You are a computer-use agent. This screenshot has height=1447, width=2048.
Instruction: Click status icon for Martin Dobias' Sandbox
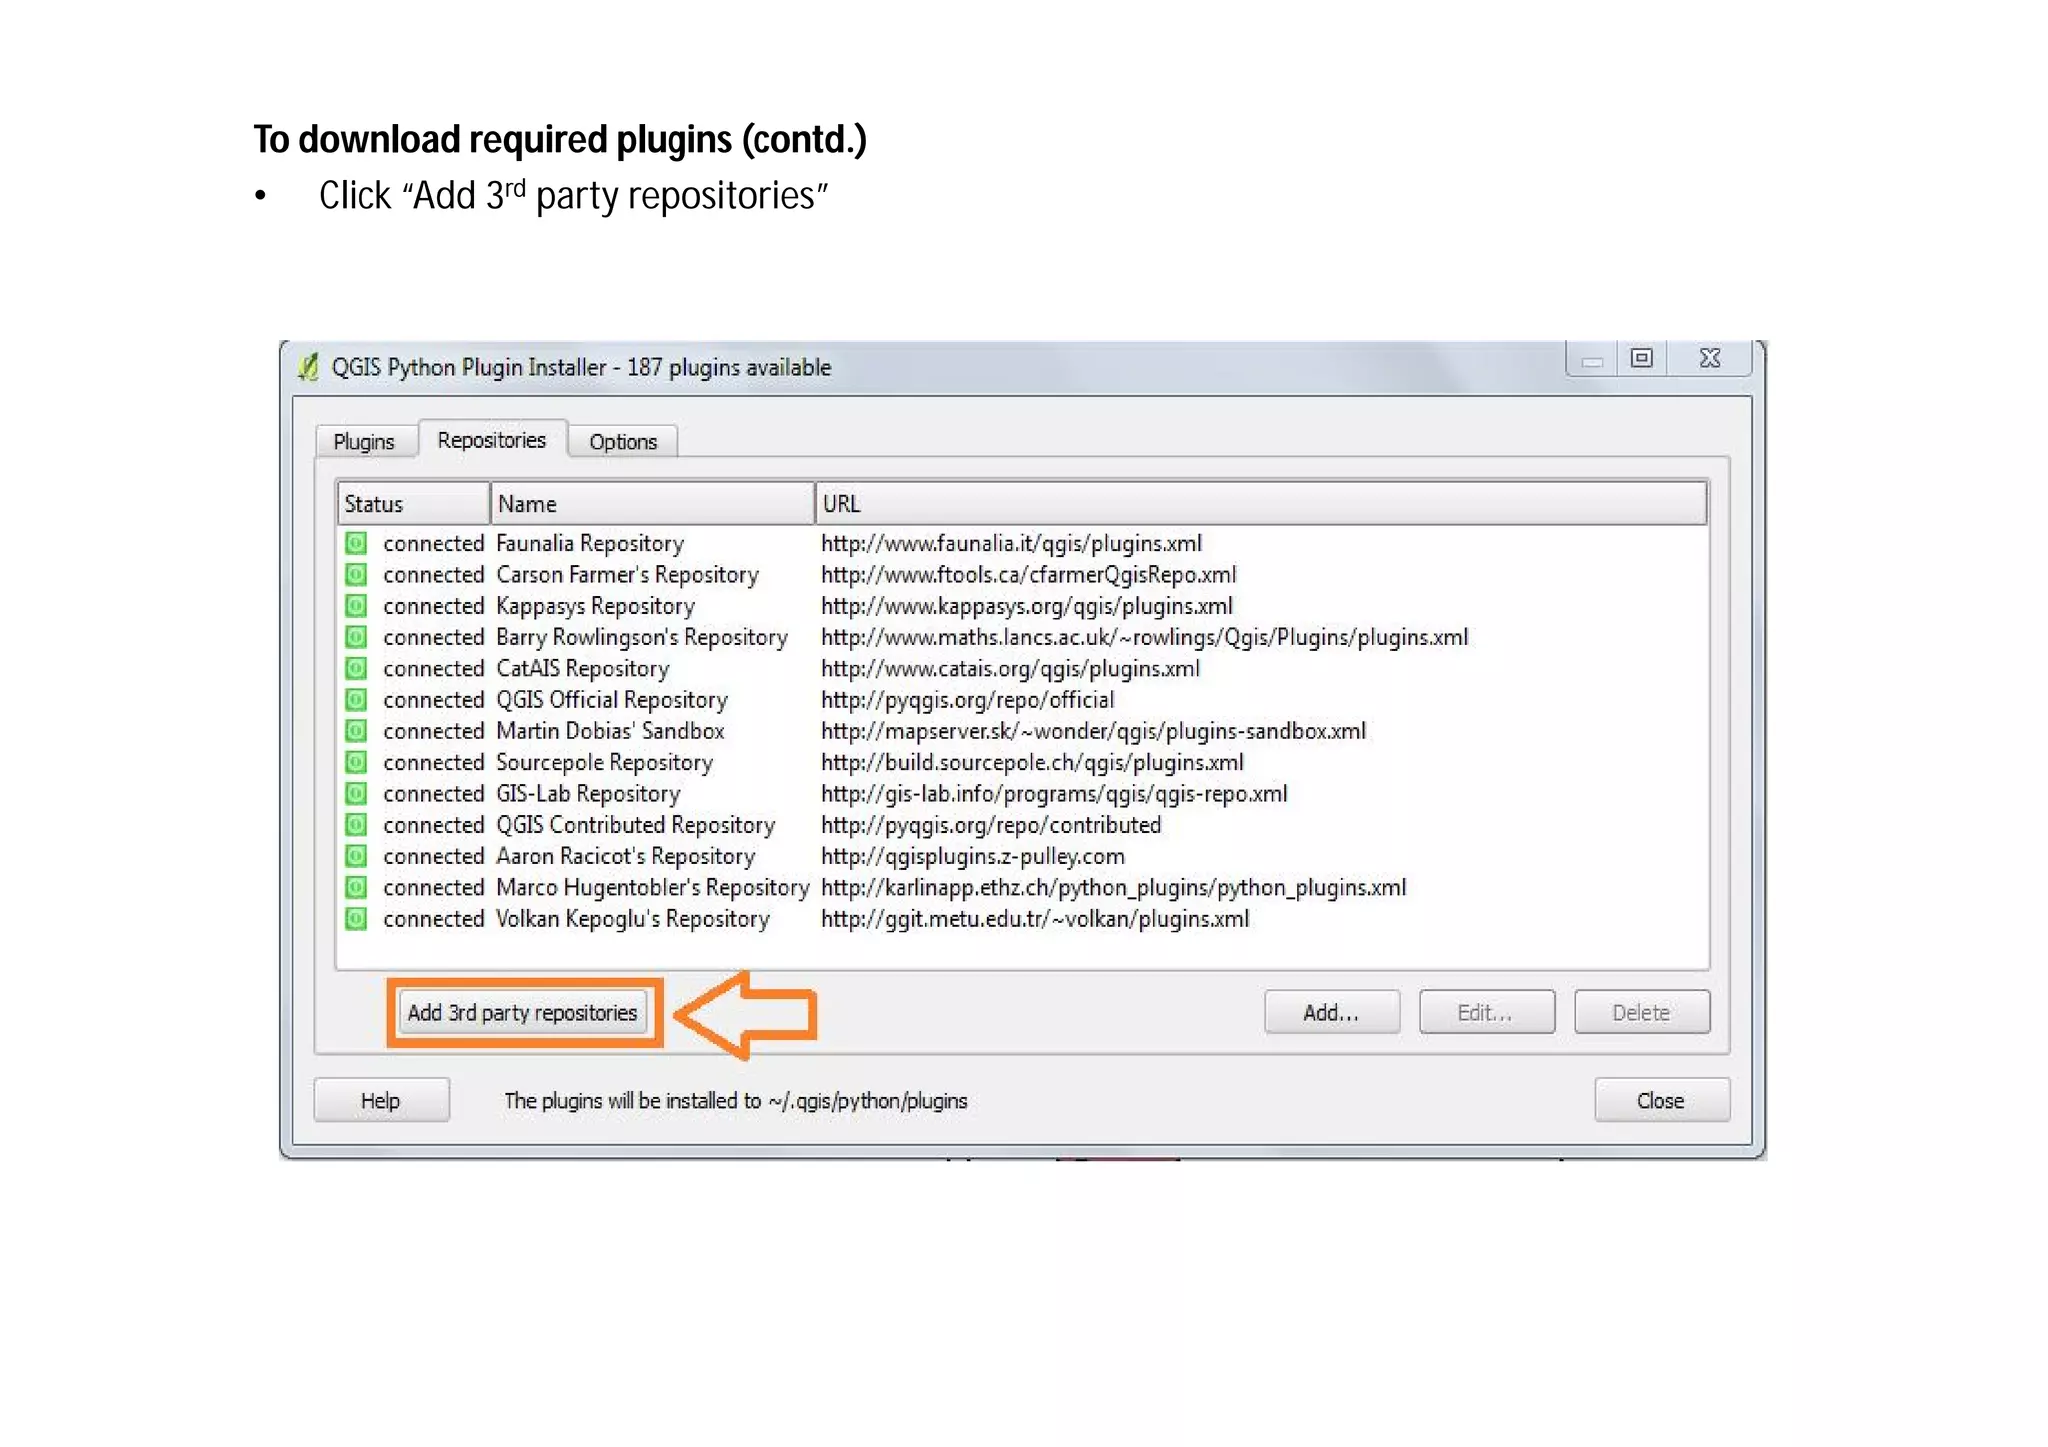click(356, 730)
